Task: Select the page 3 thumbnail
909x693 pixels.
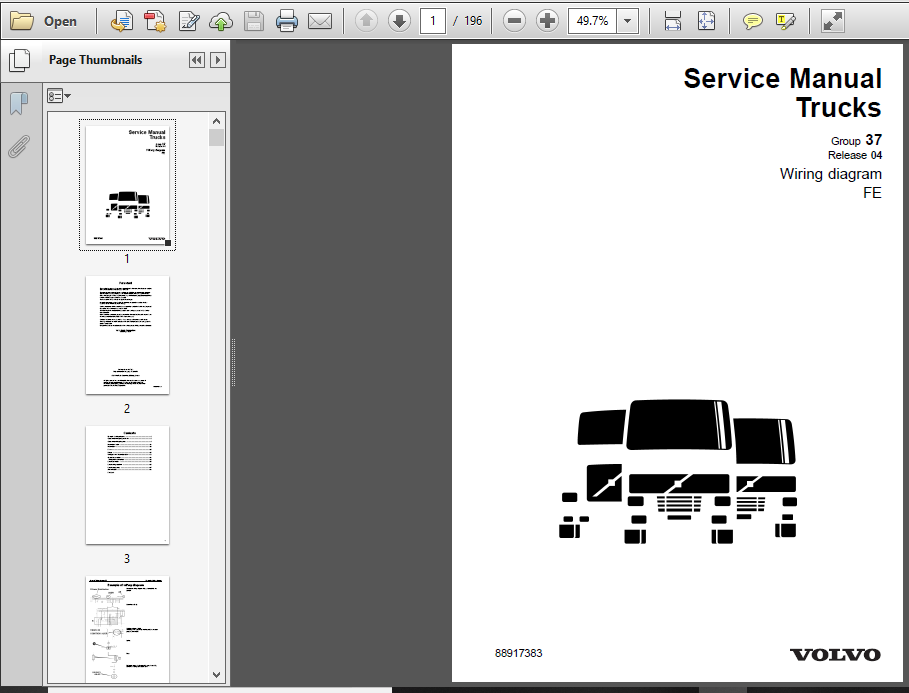Action: [128, 485]
